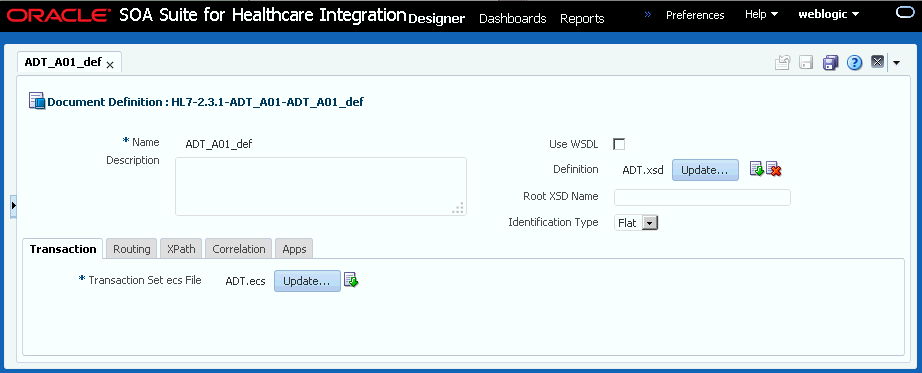Screen dimensions: 922x373
Task: Open the Help dropdown menu
Action: pyautogui.click(x=761, y=14)
